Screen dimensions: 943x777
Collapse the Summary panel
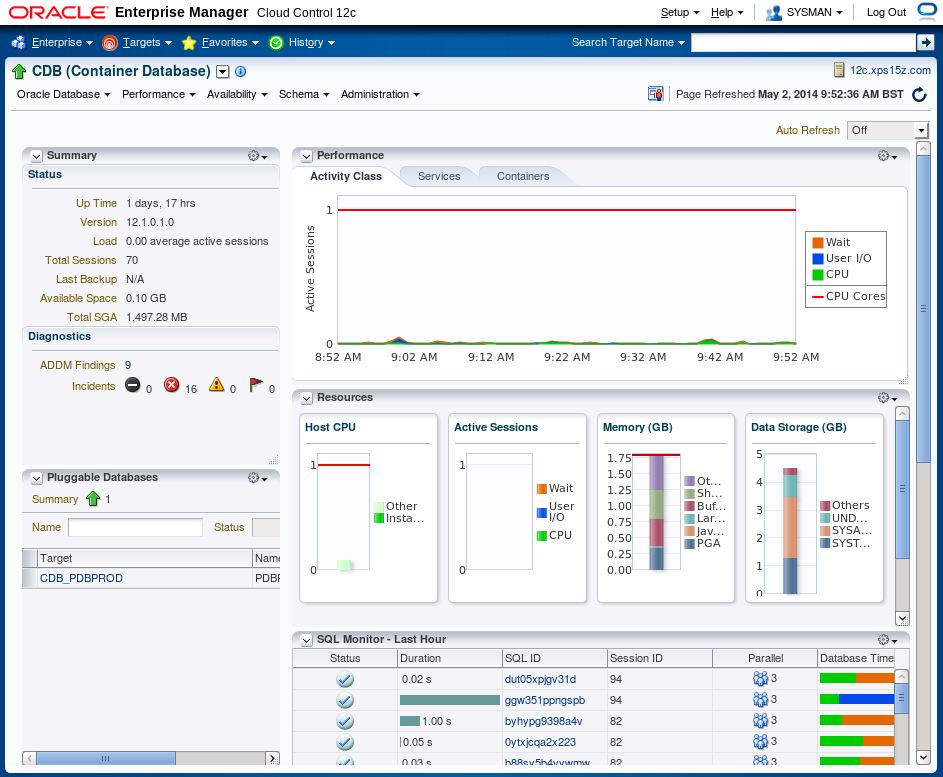37,156
